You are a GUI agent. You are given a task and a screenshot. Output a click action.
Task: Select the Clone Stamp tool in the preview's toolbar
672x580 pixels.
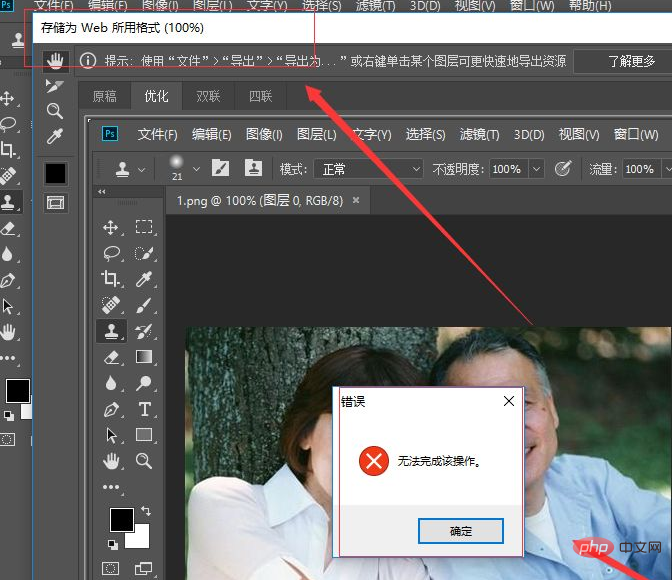pos(111,331)
